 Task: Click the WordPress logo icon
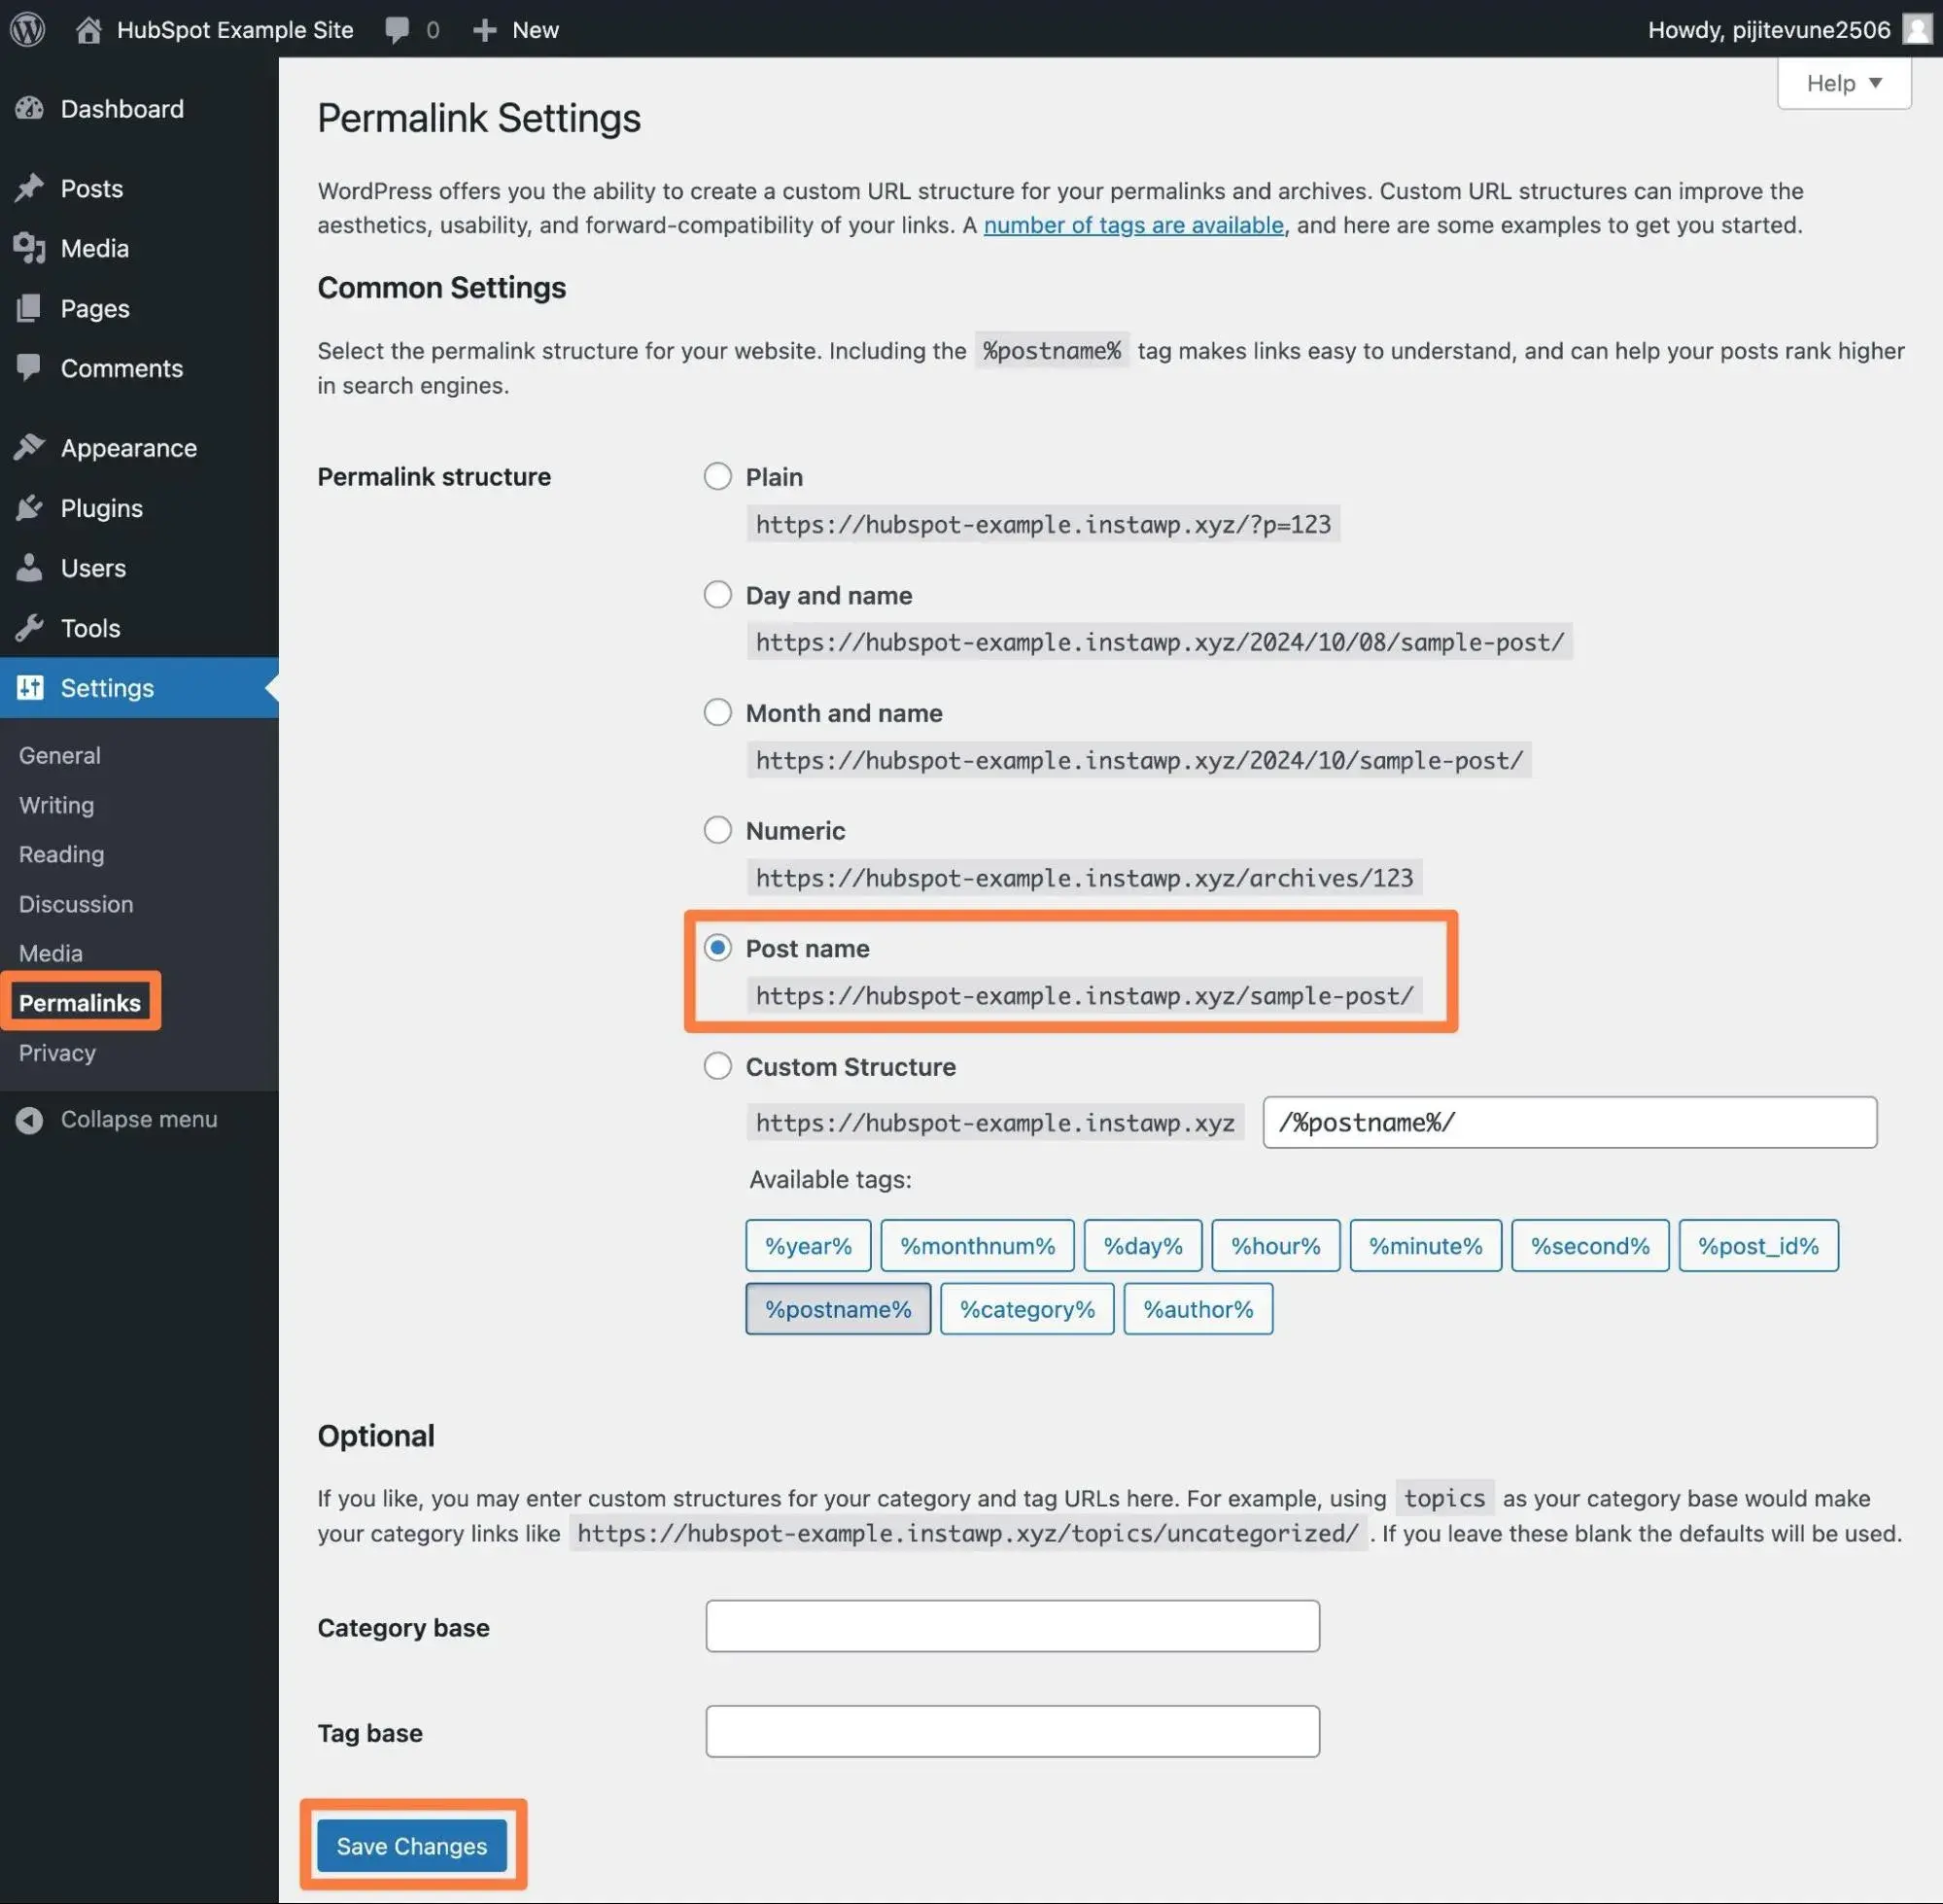[x=28, y=29]
